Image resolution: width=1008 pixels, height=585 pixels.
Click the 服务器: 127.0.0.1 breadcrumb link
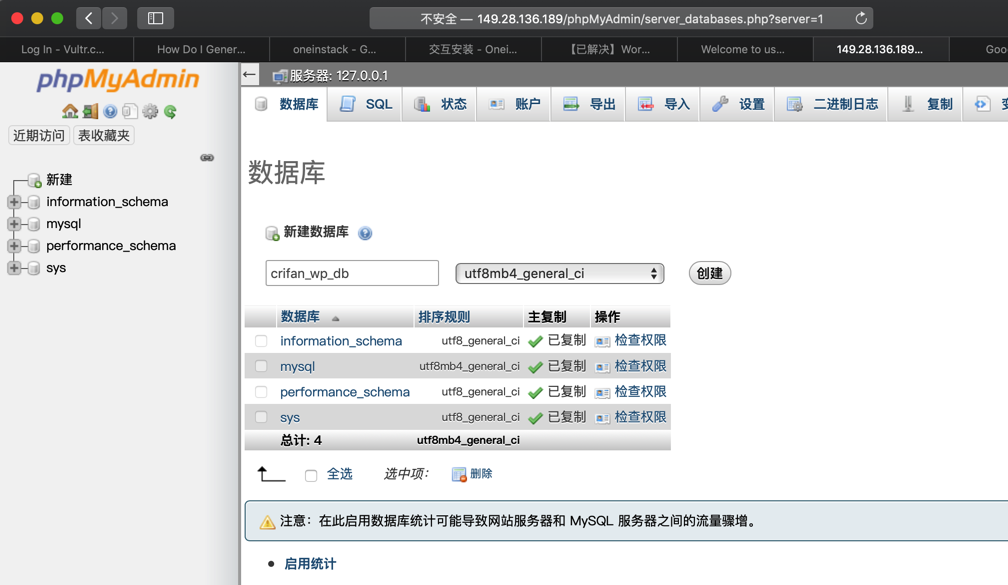click(338, 76)
